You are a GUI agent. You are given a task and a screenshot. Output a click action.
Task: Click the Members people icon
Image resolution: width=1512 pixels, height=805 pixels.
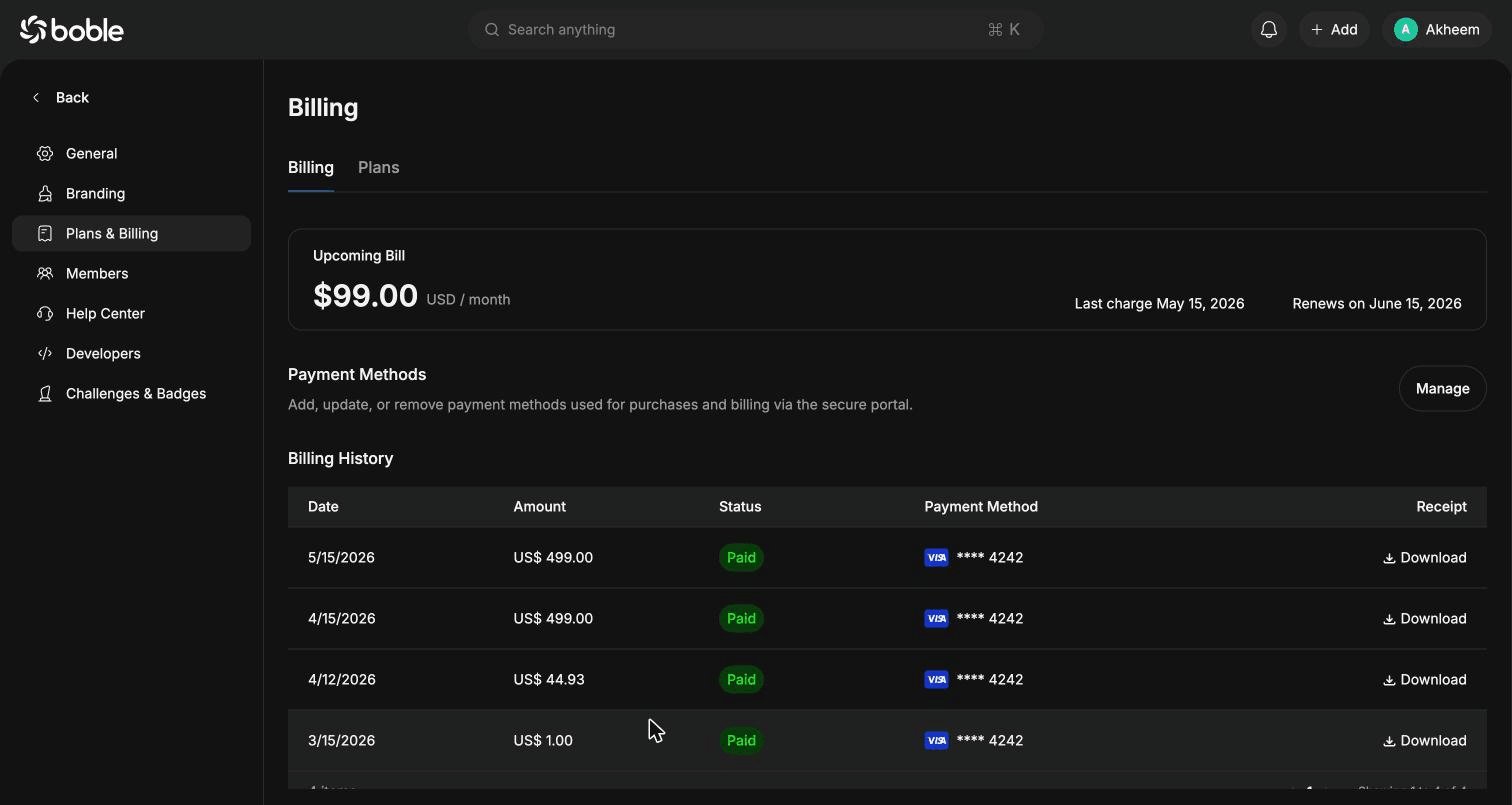[45, 273]
